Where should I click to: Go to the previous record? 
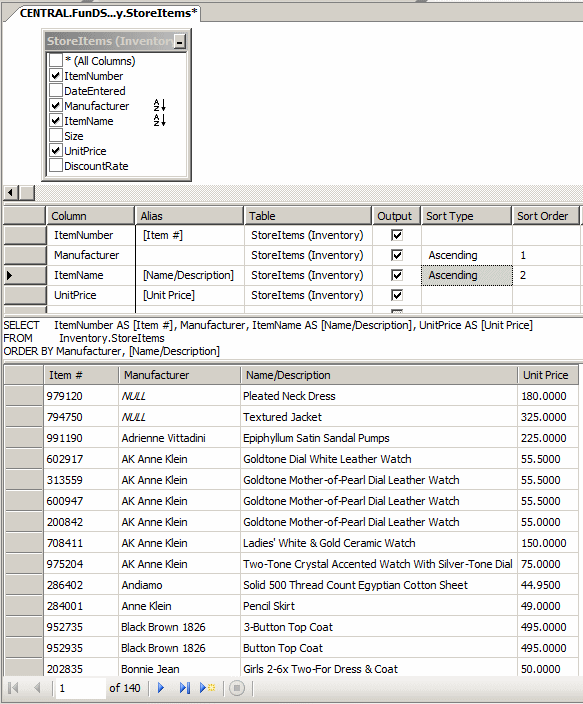coord(37,687)
